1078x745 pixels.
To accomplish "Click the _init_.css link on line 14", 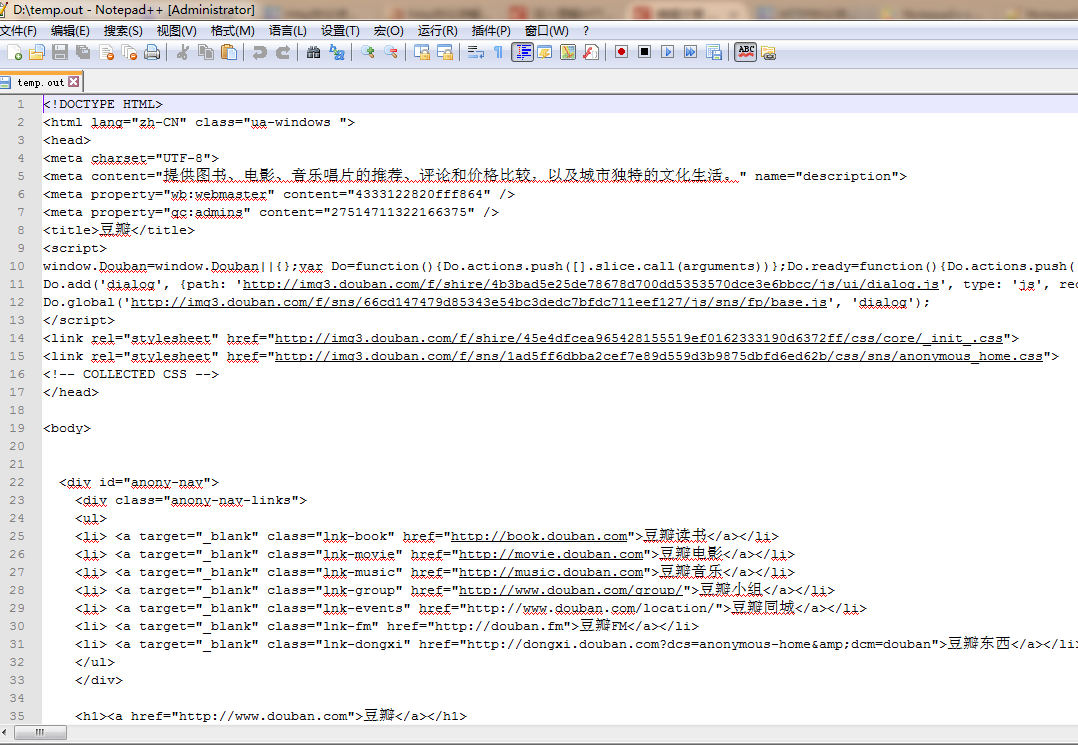I will coord(639,338).
